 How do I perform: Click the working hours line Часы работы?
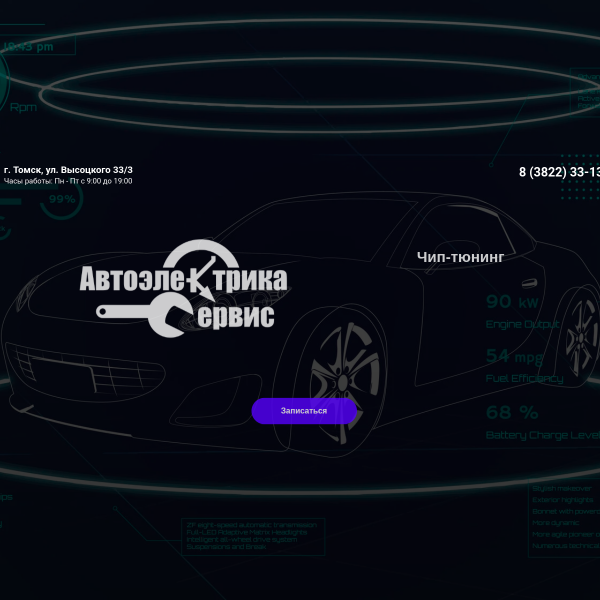pyautogui.click(x=68, y=181)
